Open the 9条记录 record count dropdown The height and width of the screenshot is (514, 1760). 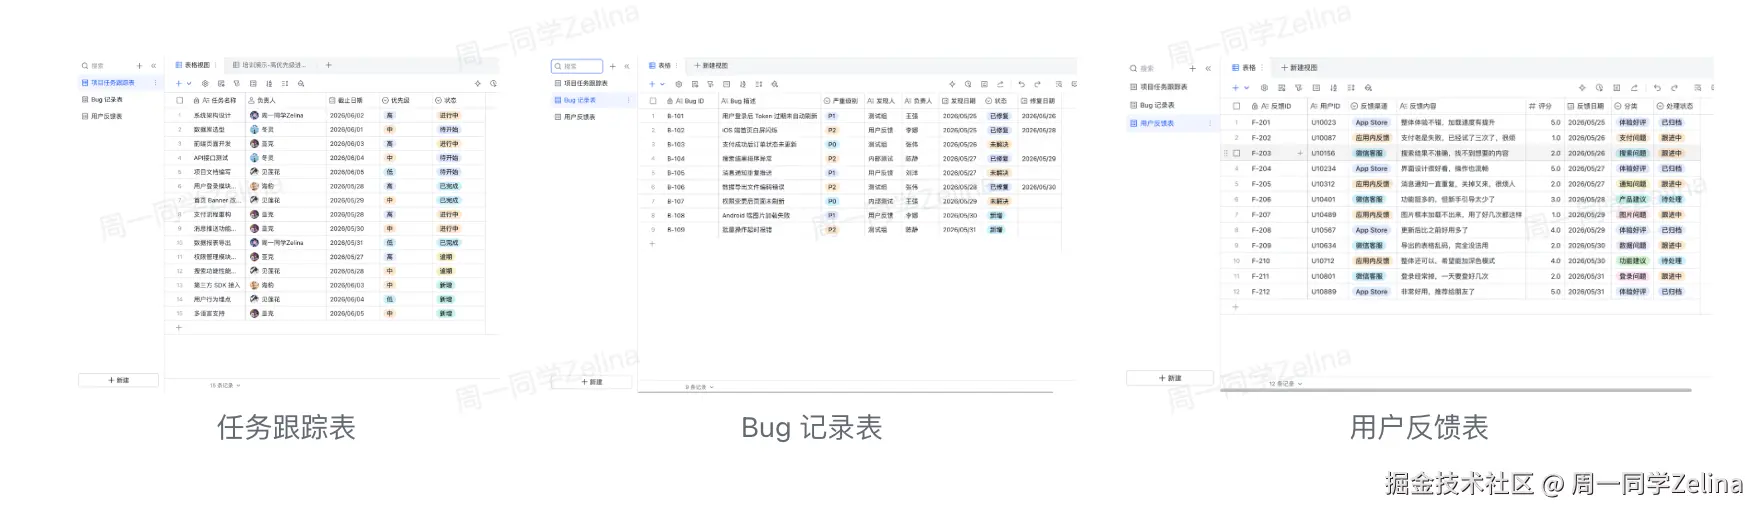[699, 387]
